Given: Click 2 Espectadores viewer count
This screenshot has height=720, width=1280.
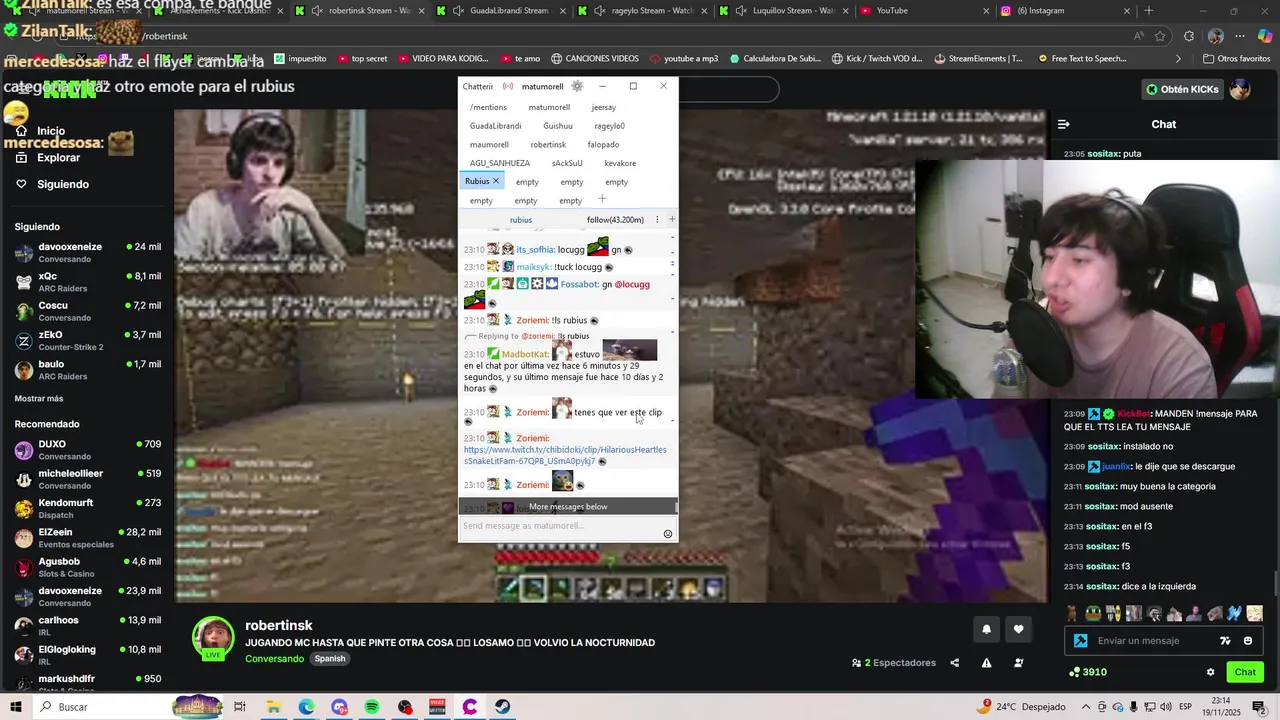Looking at the screenshot, I should [893, 662].
